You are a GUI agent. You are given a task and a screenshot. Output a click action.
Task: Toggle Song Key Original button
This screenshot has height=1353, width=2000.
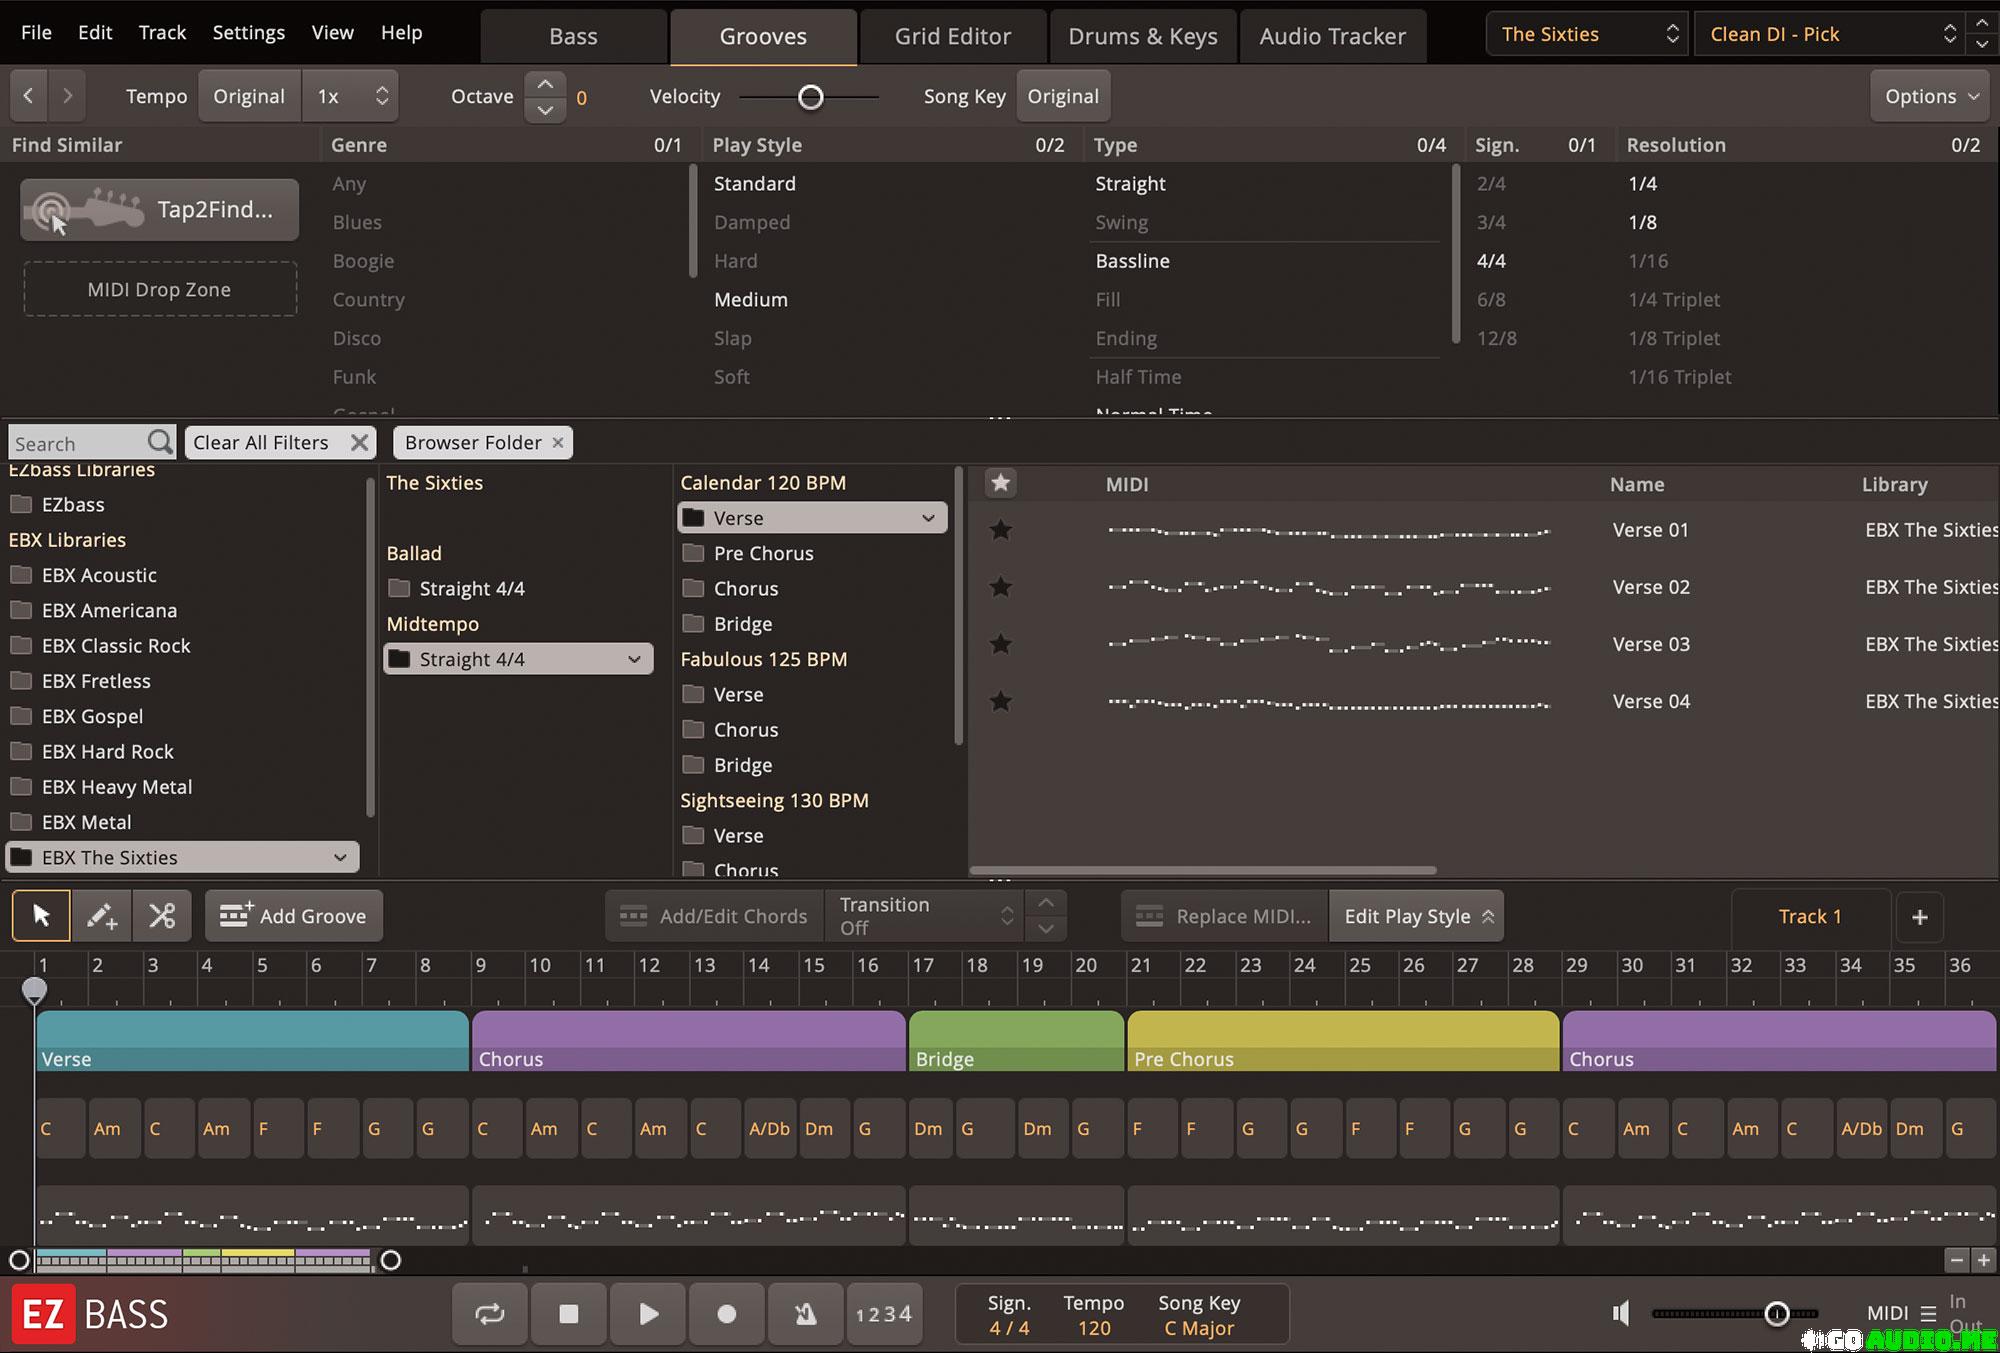1063,96
